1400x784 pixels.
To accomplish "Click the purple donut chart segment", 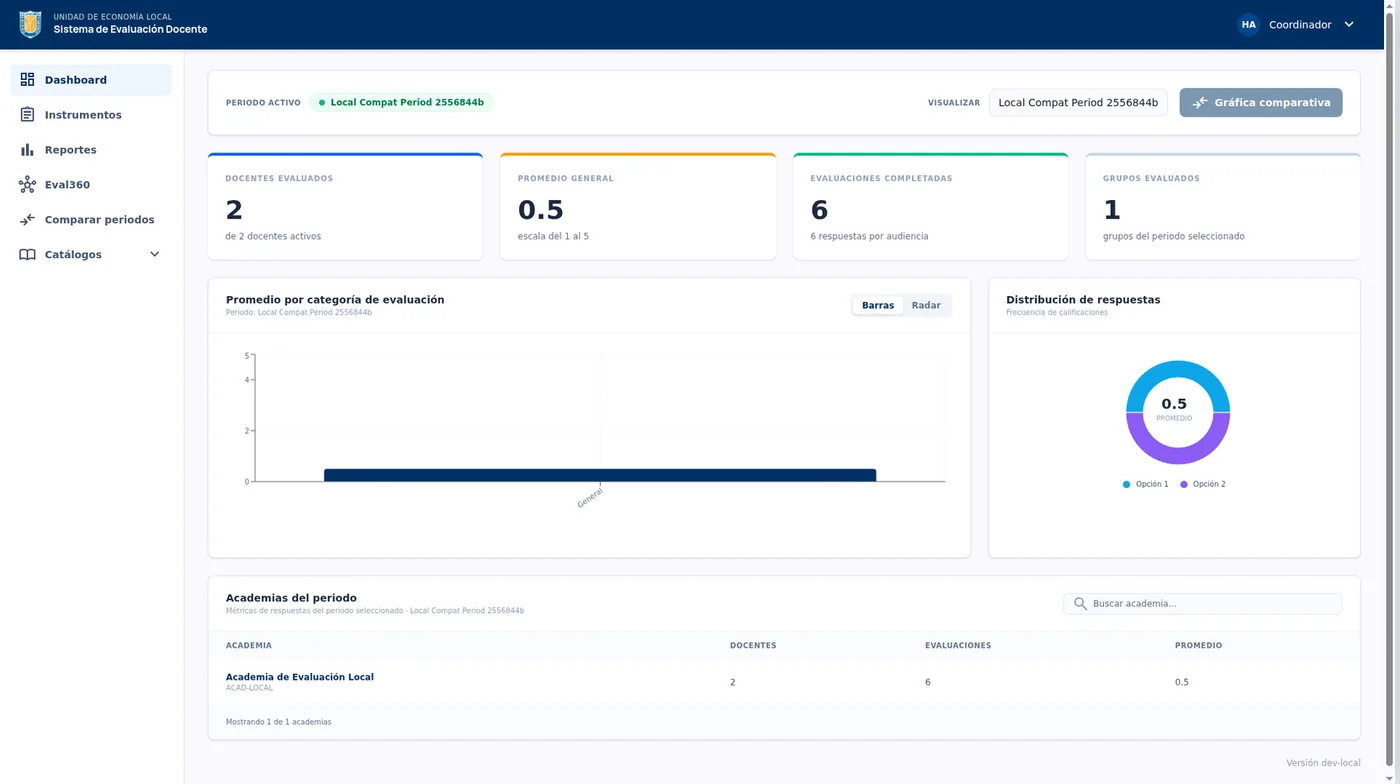I will tap(1178, 456).
